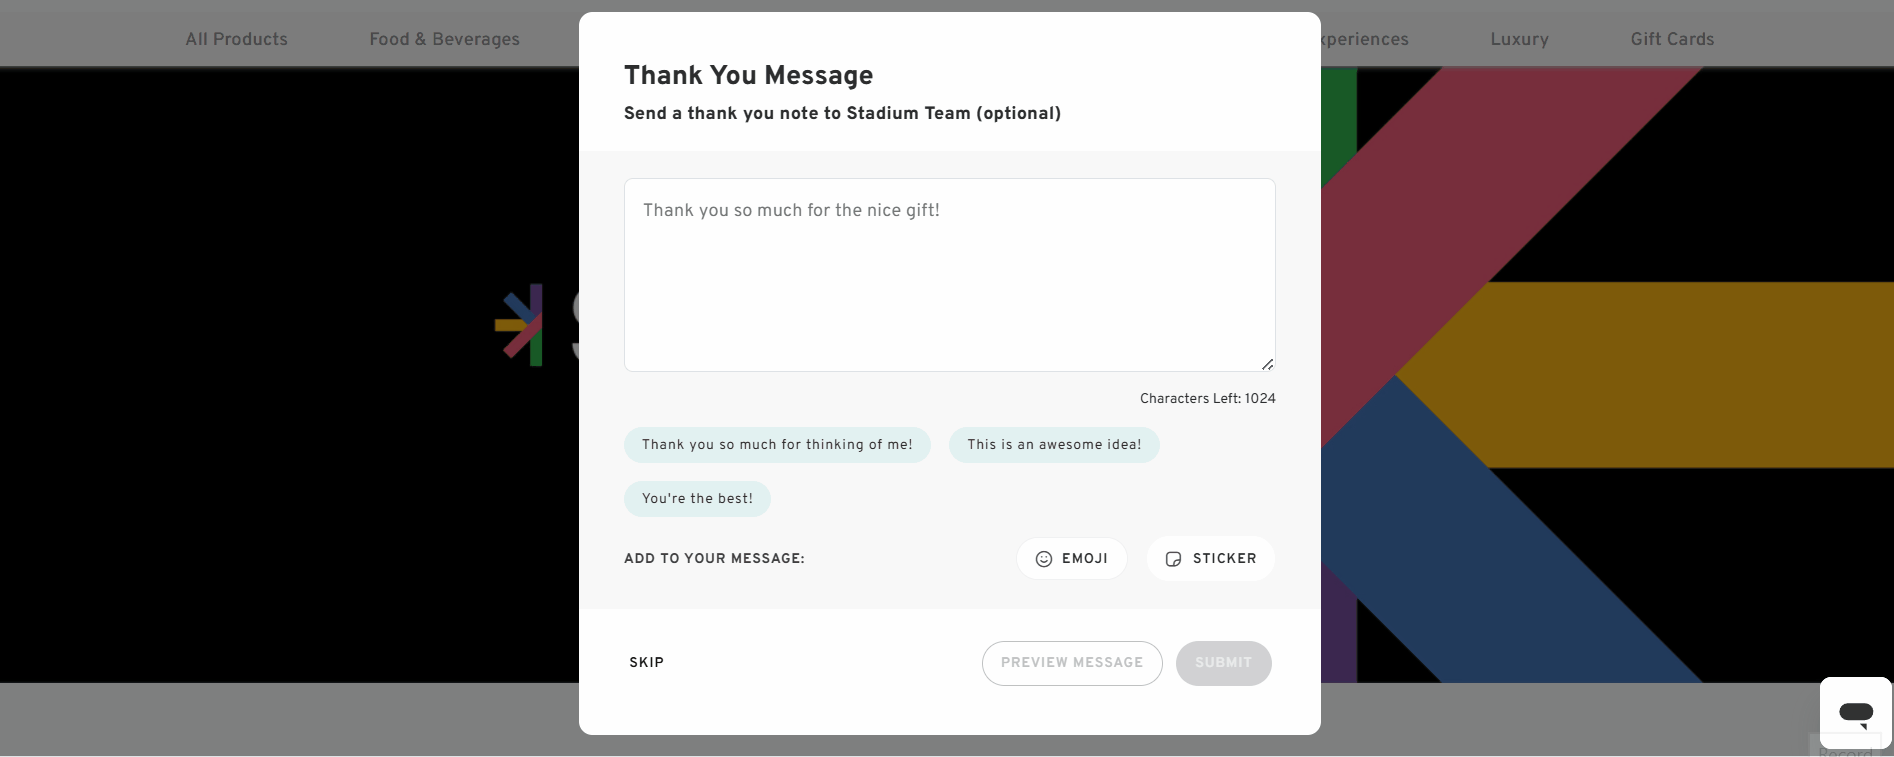Open the Food & Beverages category

(x=444, y=39)
